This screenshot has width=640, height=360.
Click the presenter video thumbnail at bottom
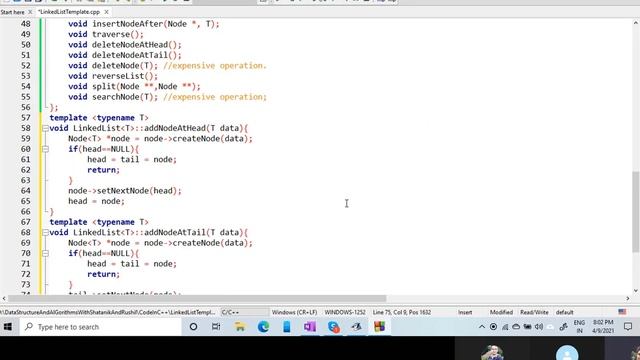pyautogui.click(x=492, y=352)
